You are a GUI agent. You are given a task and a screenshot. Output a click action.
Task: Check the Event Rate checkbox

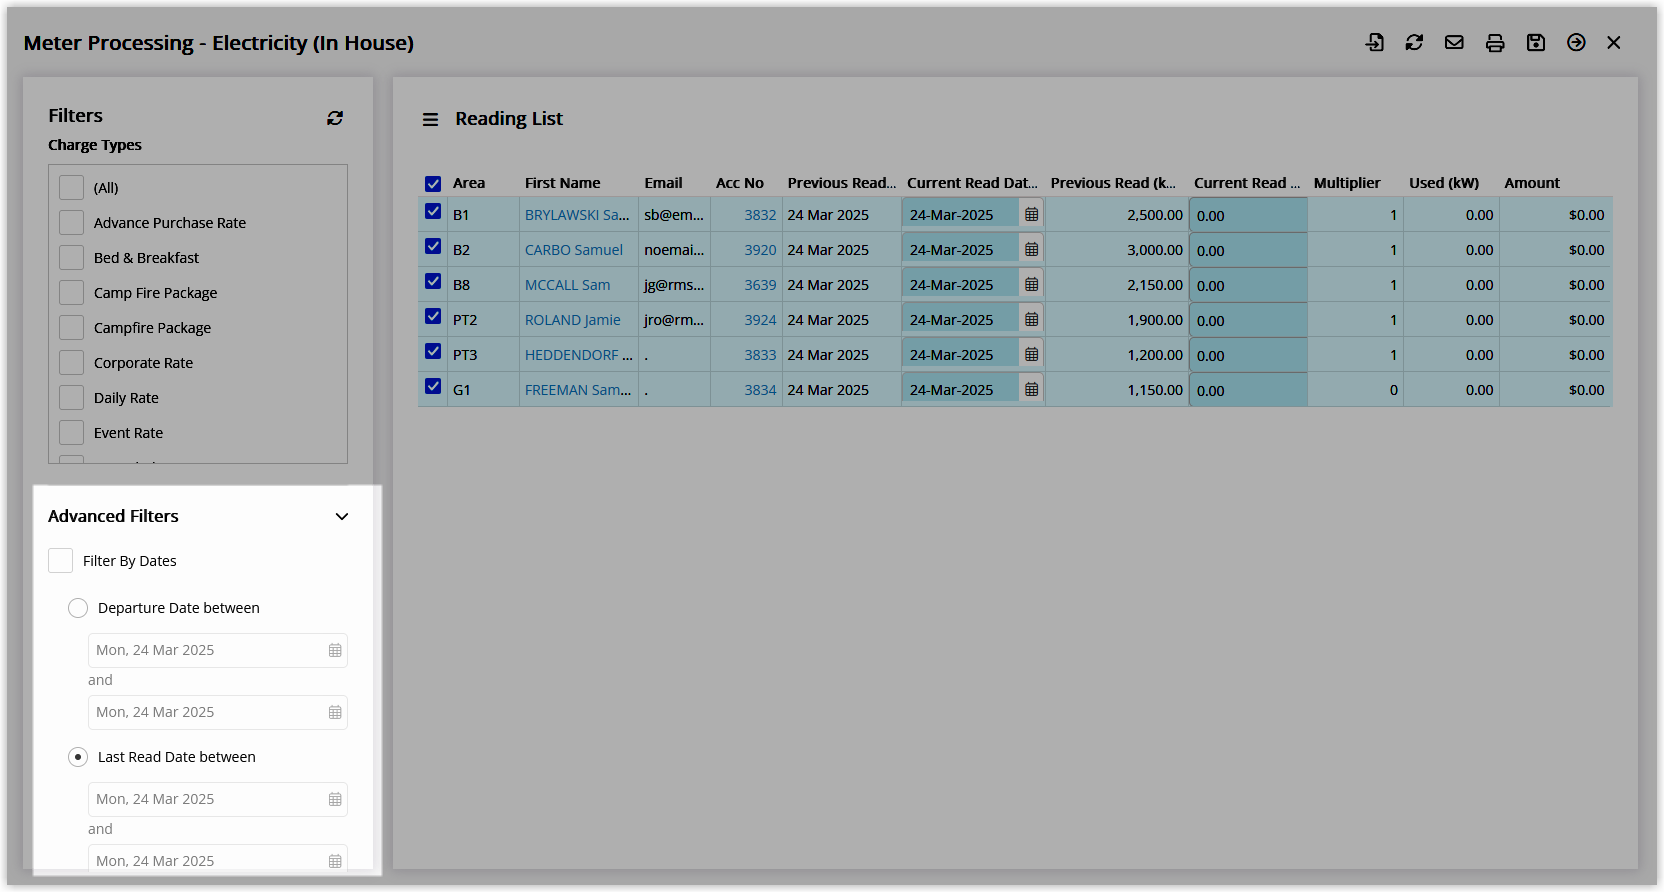point(71,432)
